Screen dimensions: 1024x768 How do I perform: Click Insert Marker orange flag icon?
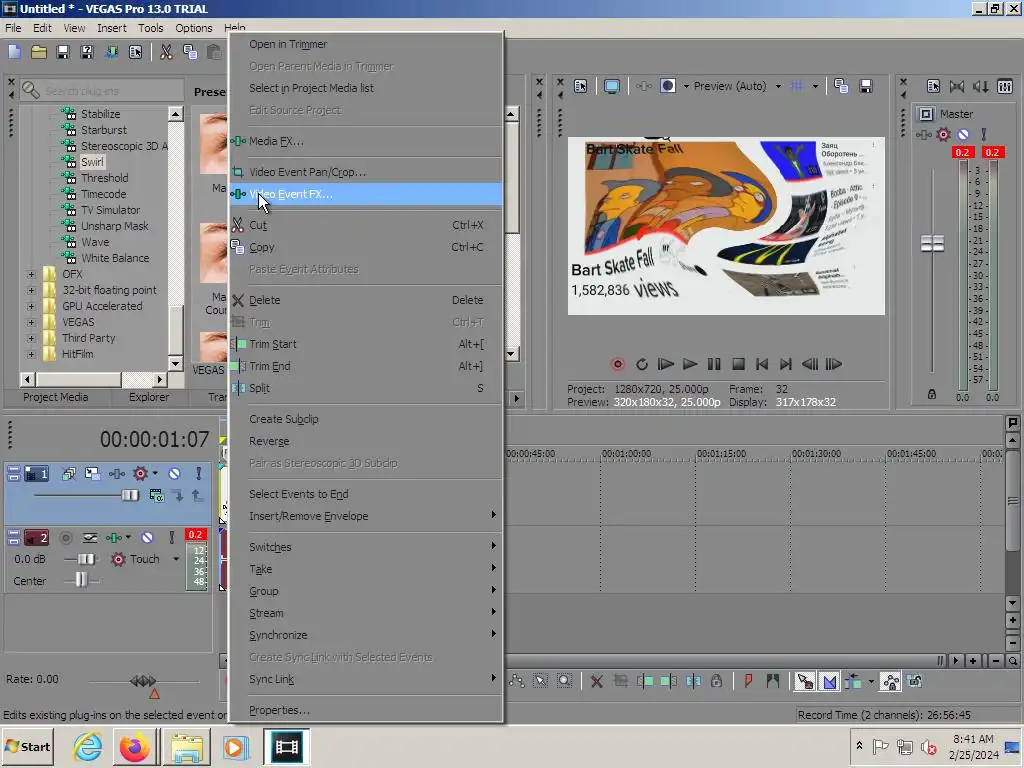click(x=748, y=682)
